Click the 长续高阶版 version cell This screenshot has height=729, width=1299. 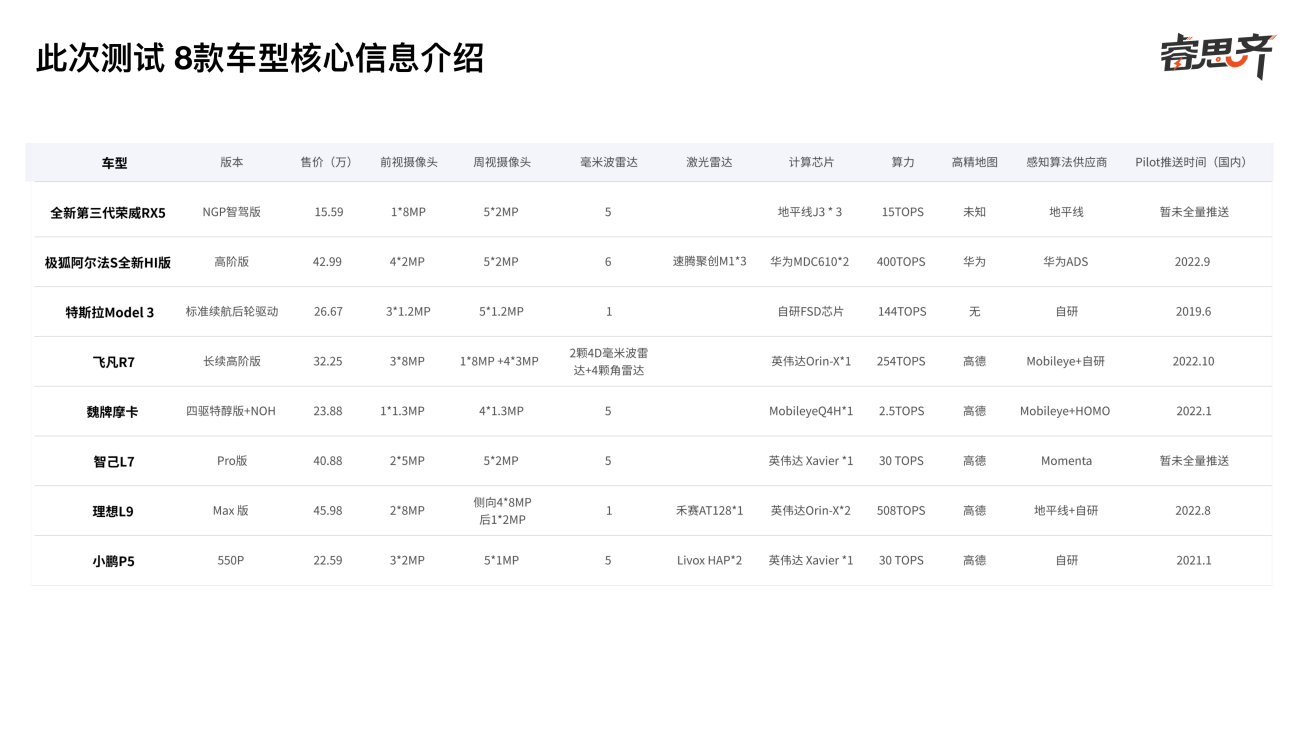(x=231, y=361)
